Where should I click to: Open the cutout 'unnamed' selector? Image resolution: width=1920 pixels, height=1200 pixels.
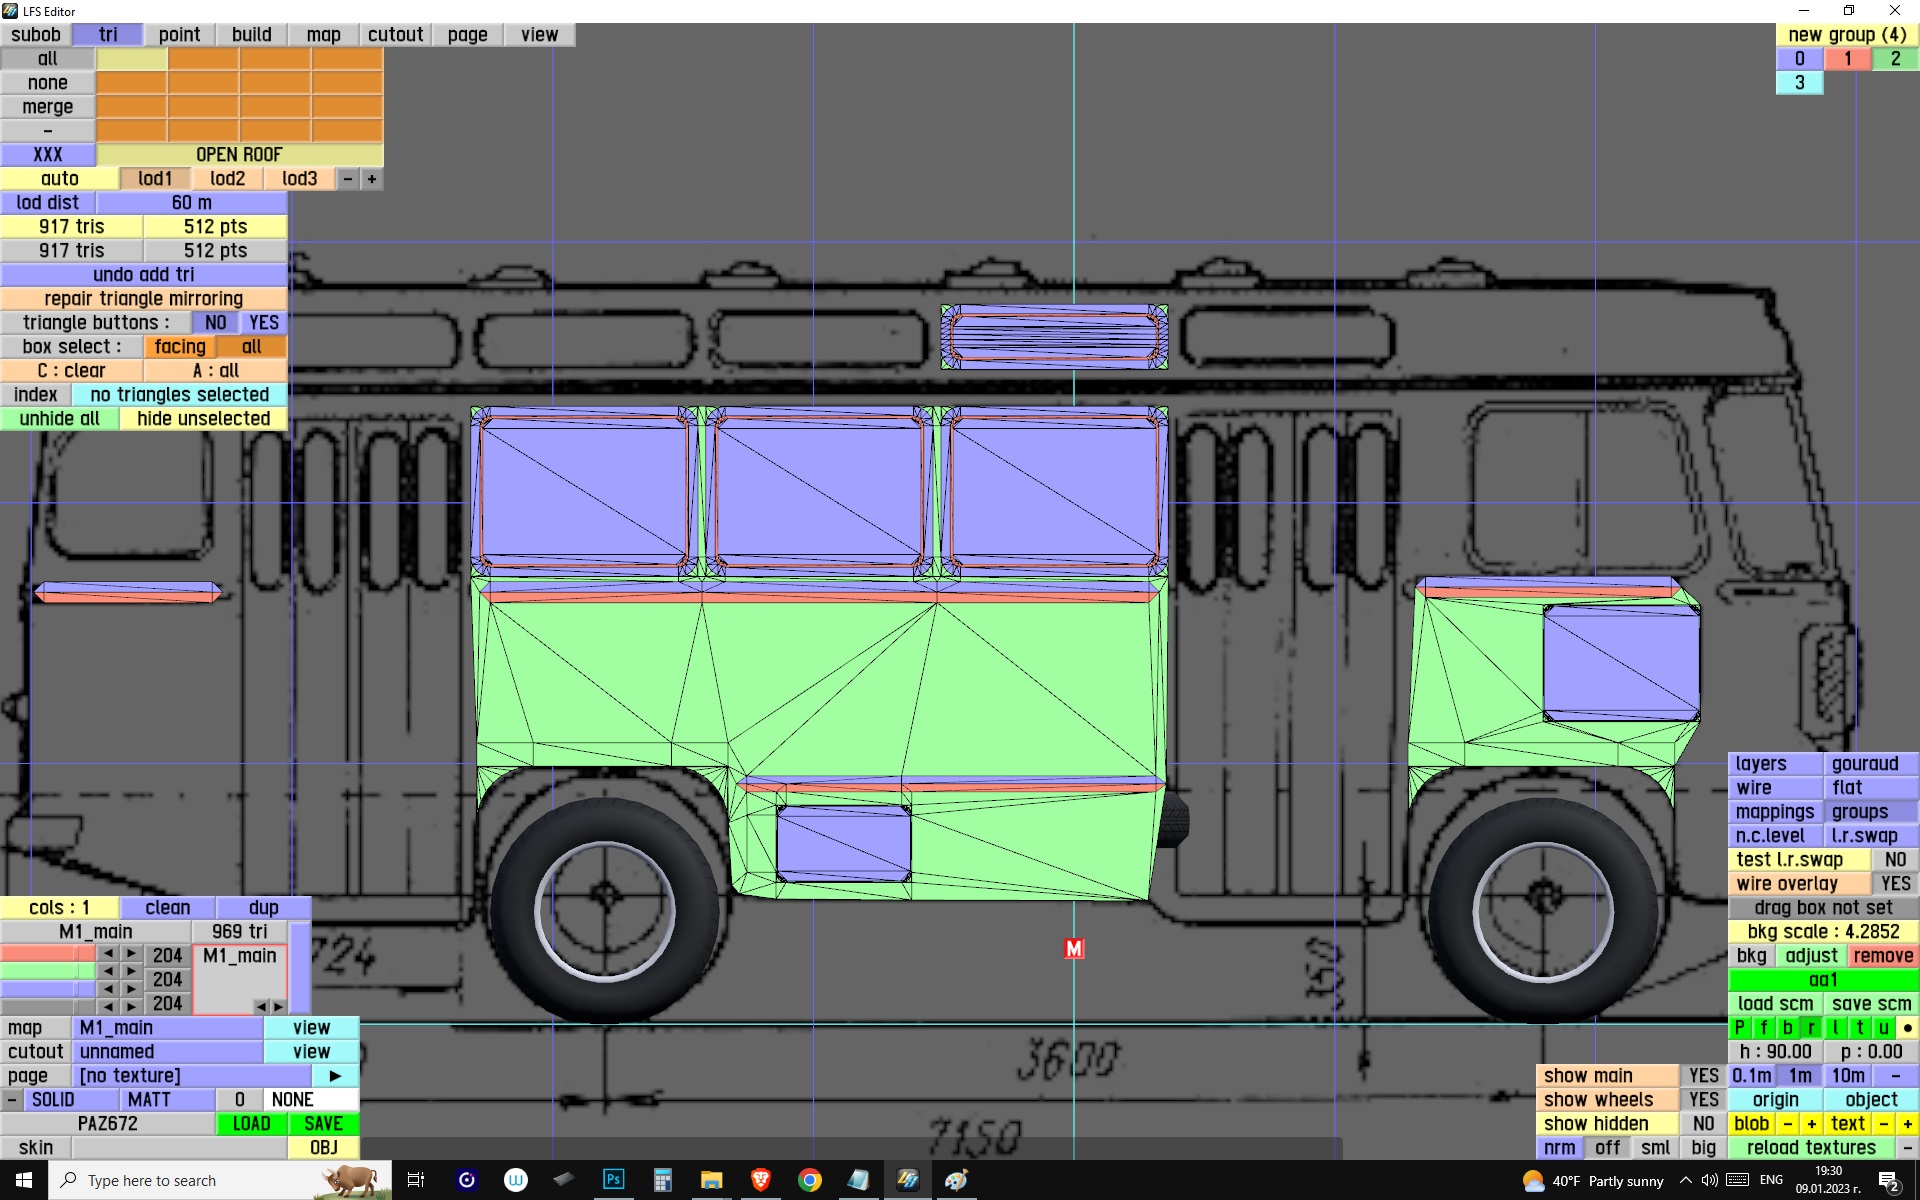[x=167, y=1052]
